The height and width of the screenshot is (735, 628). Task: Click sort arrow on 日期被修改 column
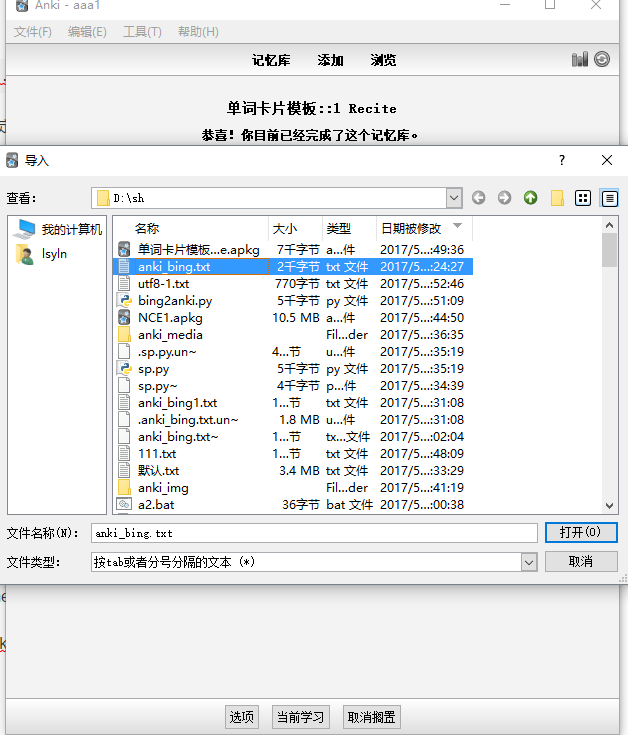coord(457,226)
